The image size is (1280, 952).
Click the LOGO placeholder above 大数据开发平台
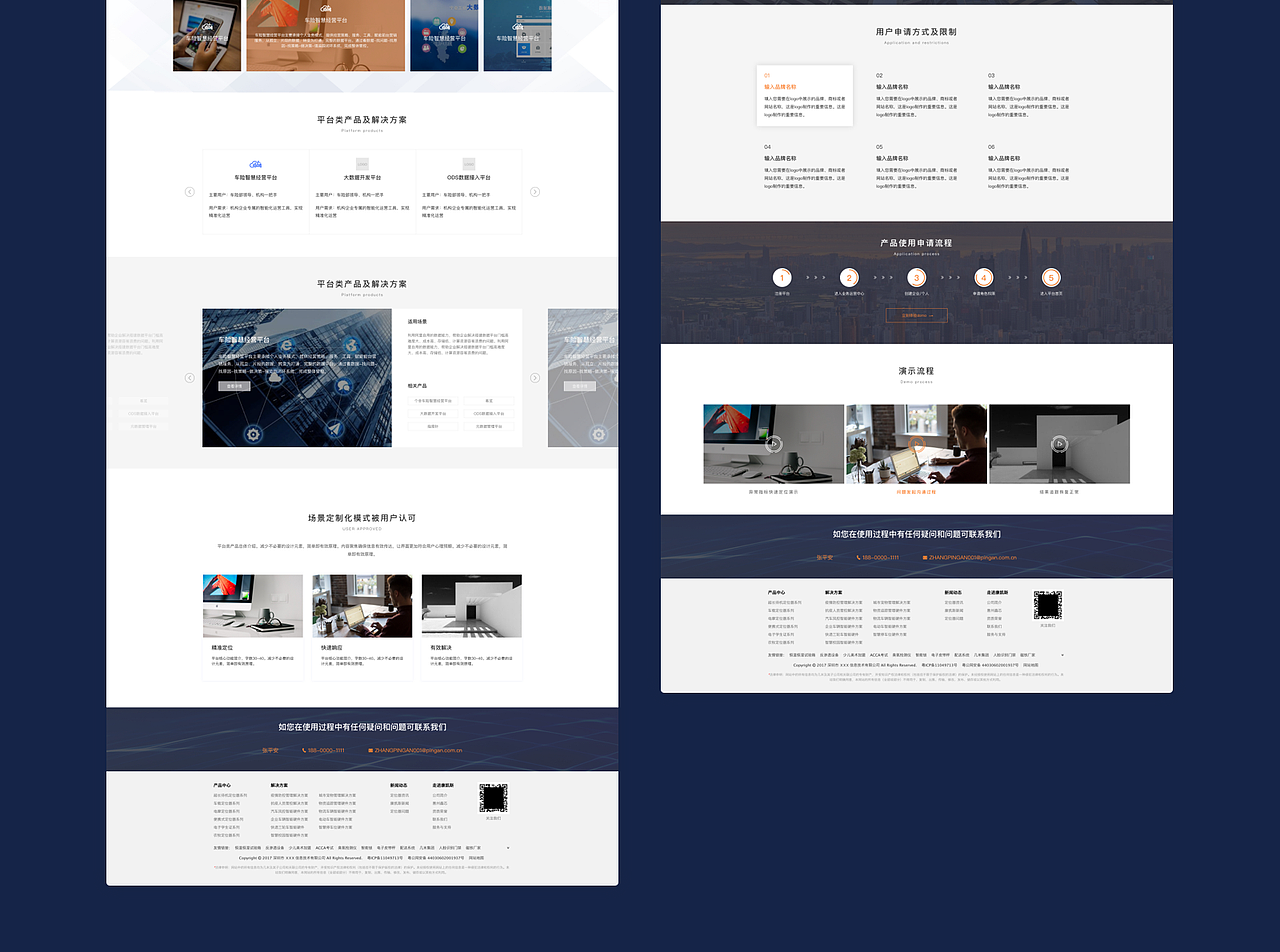(x=362, y=164)
